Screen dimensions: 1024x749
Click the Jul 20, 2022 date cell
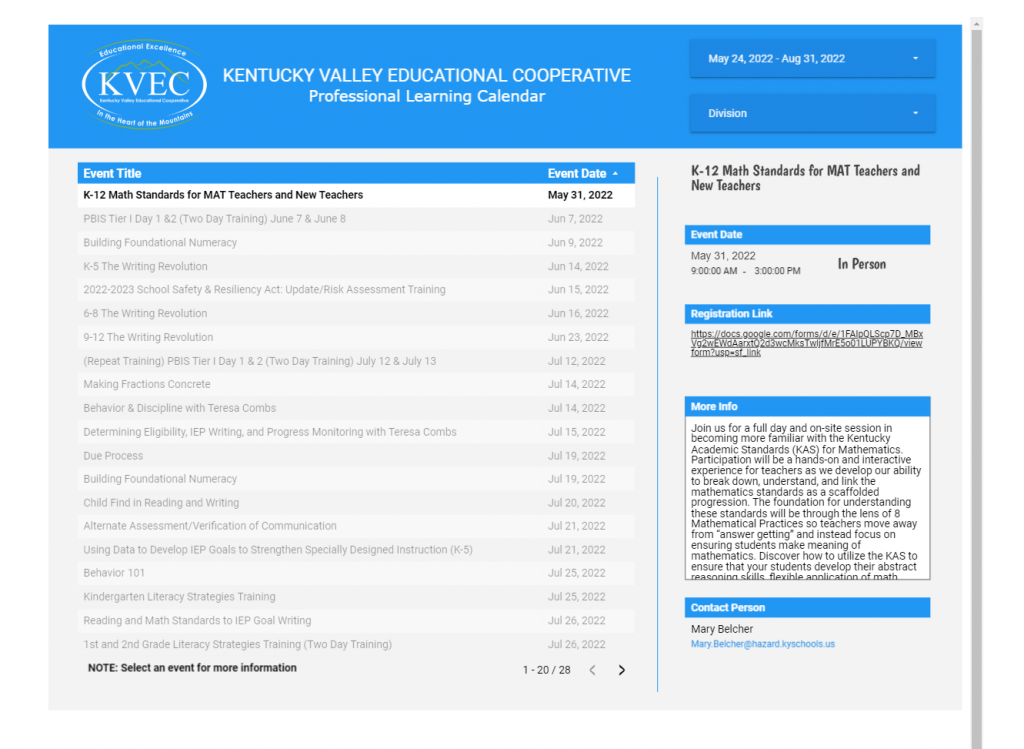point(576,503)
